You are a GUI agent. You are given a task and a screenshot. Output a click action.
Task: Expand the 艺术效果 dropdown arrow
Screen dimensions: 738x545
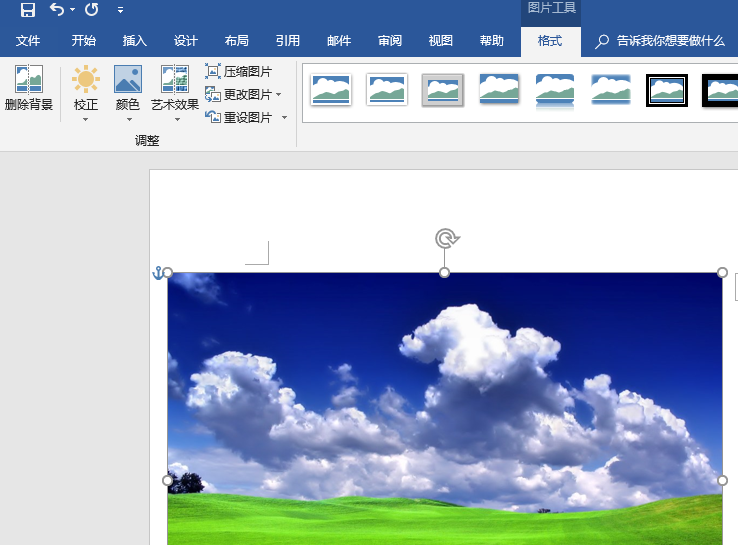(177, 120)
